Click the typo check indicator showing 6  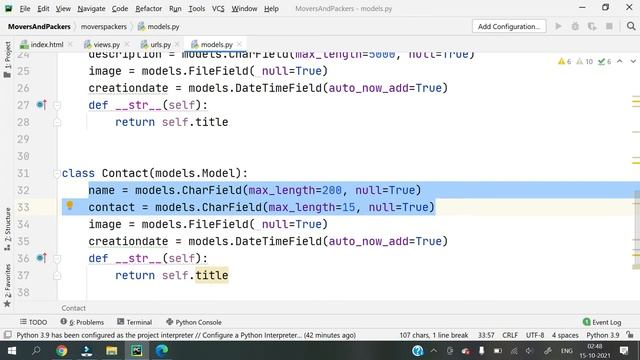(604, 62)
